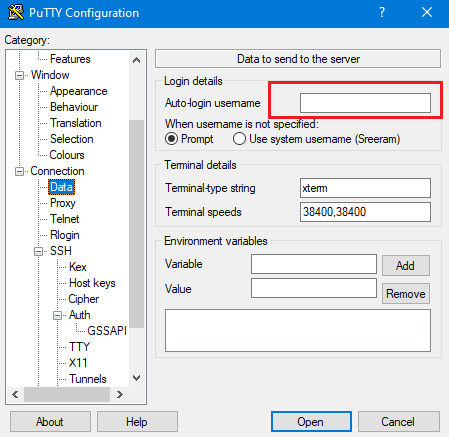Click the Remove environment variable button

pyautogui.click(x=406, y=294)
